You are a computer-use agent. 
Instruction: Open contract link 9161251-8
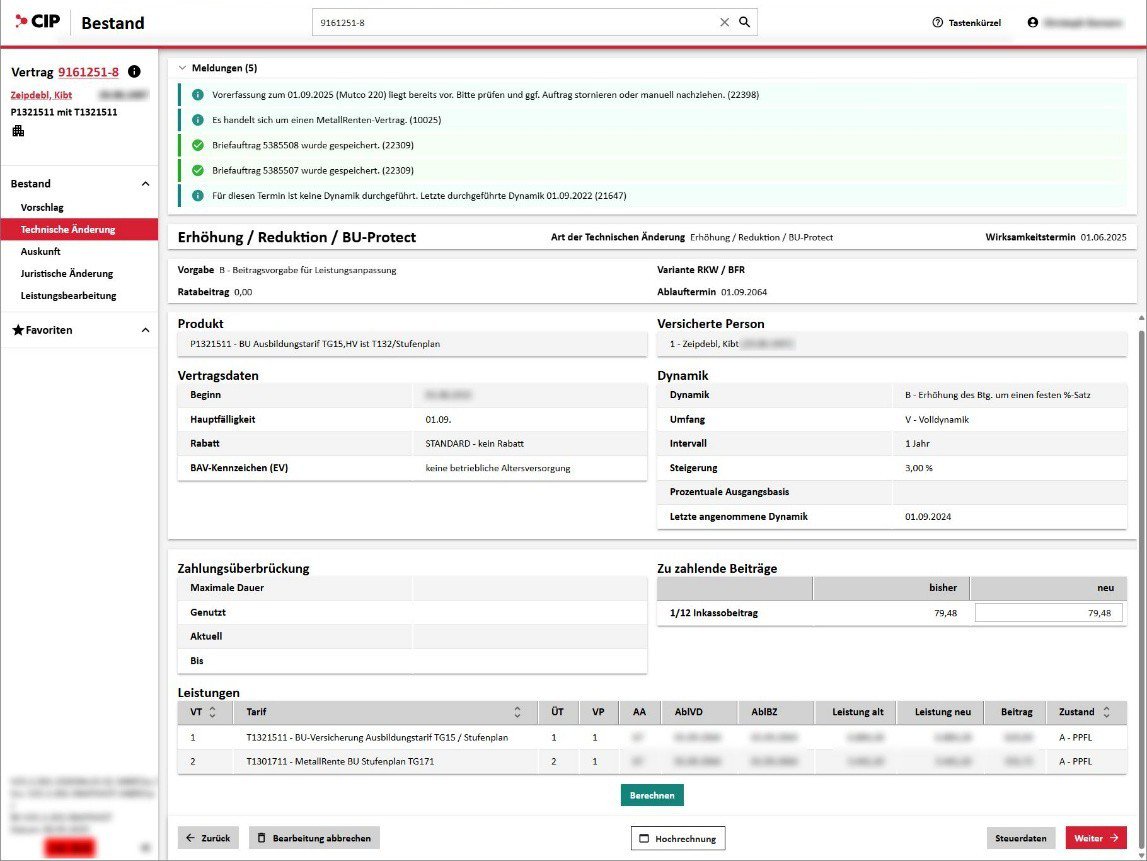[x=88, y=72]
